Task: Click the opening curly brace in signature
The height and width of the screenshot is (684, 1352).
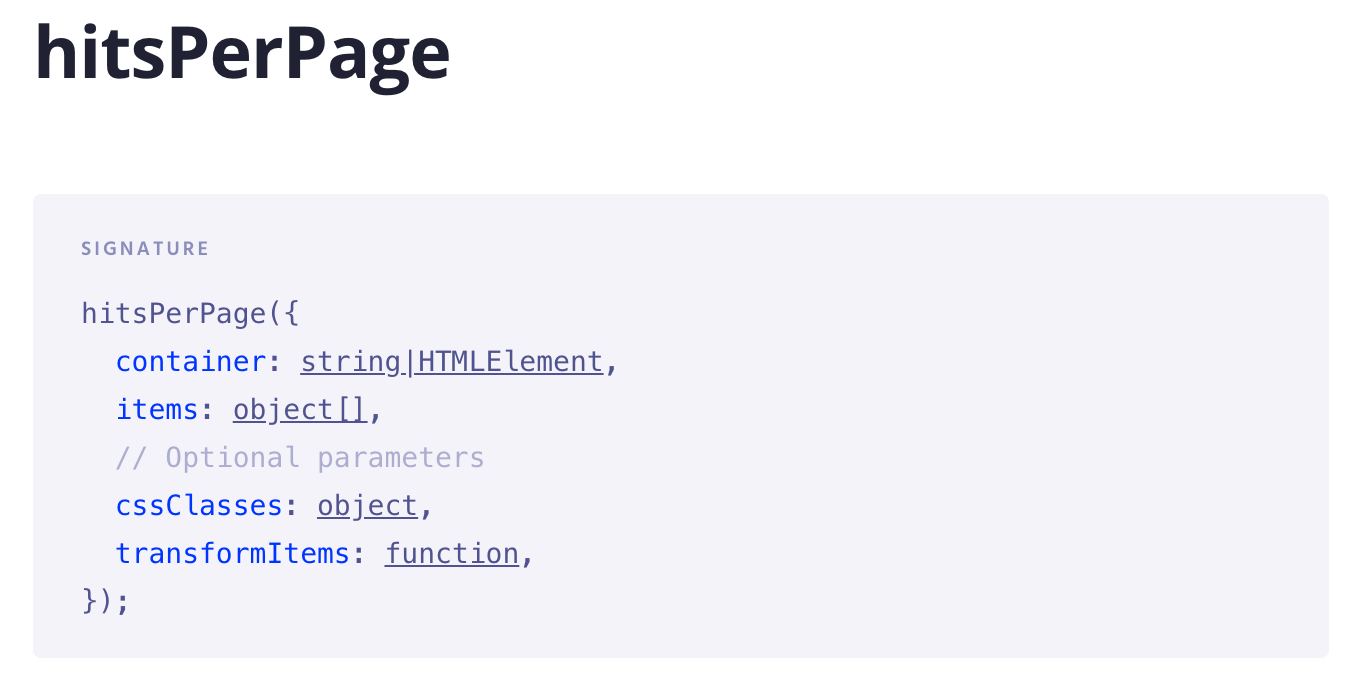Action: (x=291, y=314)
